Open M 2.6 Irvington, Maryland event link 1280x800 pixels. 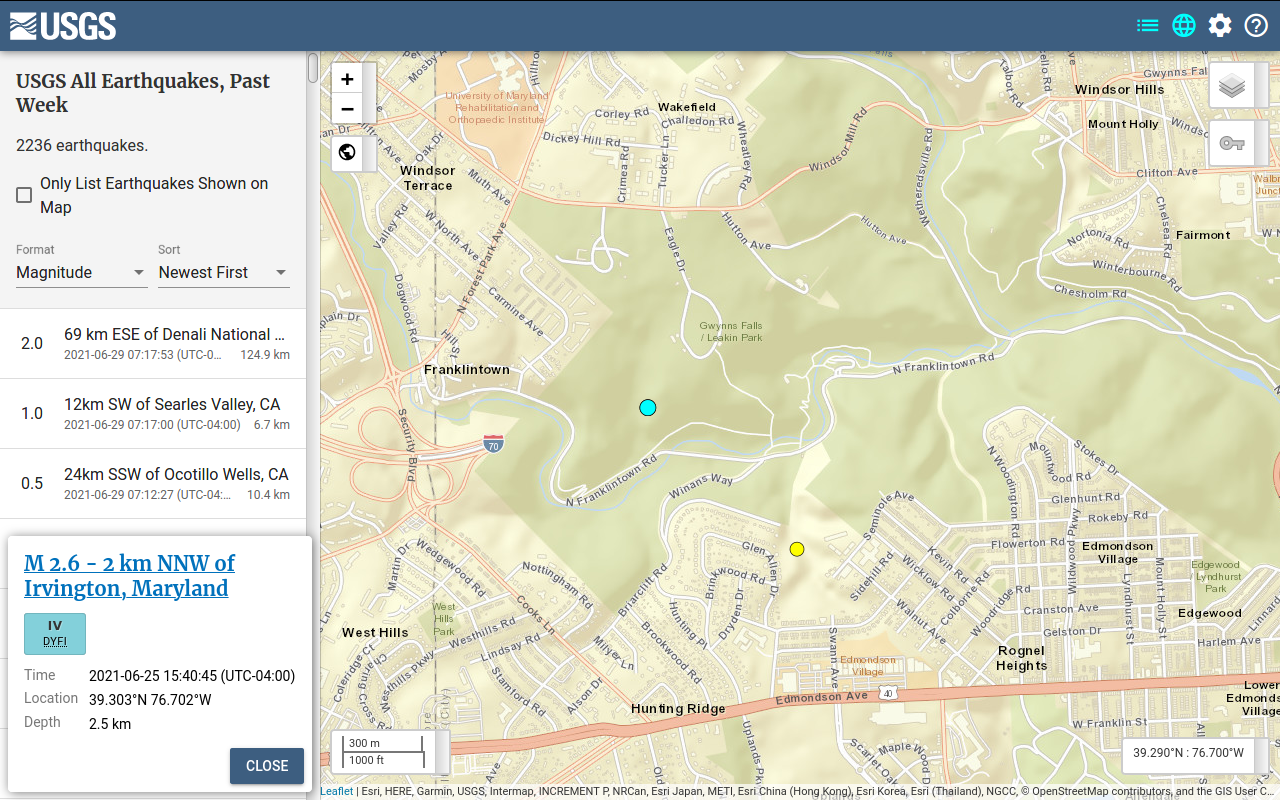(129, 575)
